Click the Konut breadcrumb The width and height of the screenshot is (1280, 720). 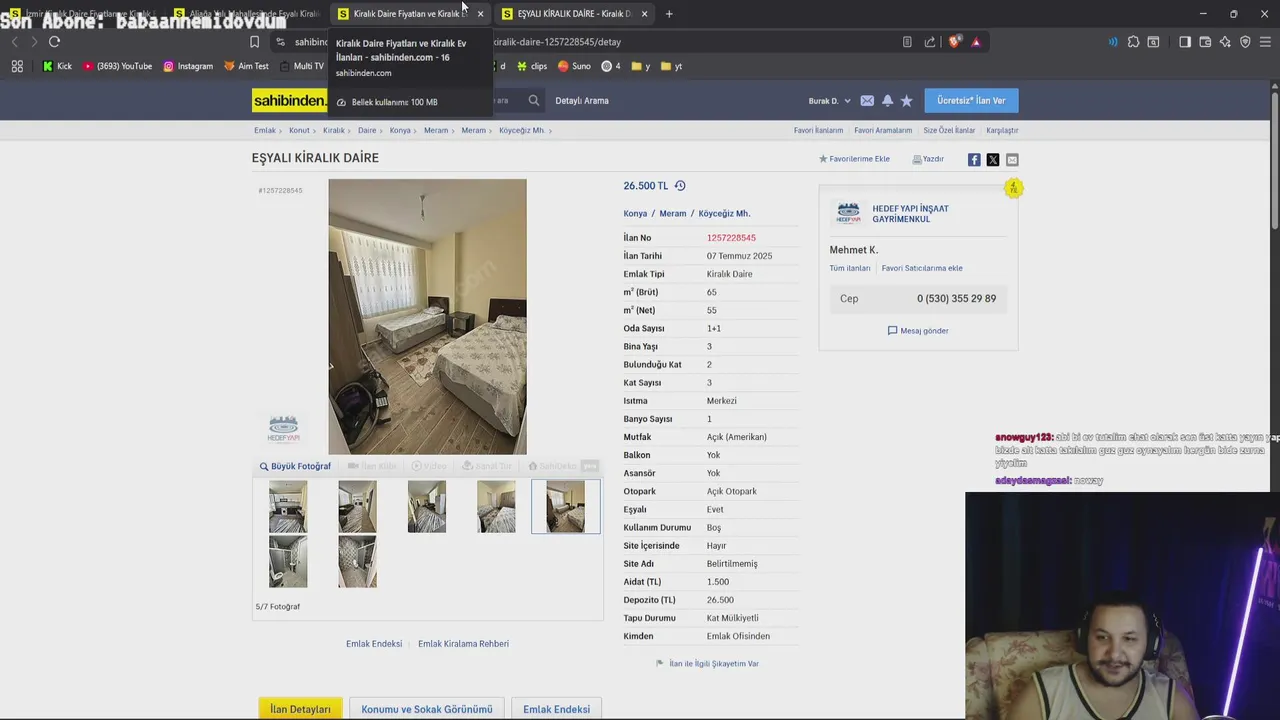click(x=299, y=130)
